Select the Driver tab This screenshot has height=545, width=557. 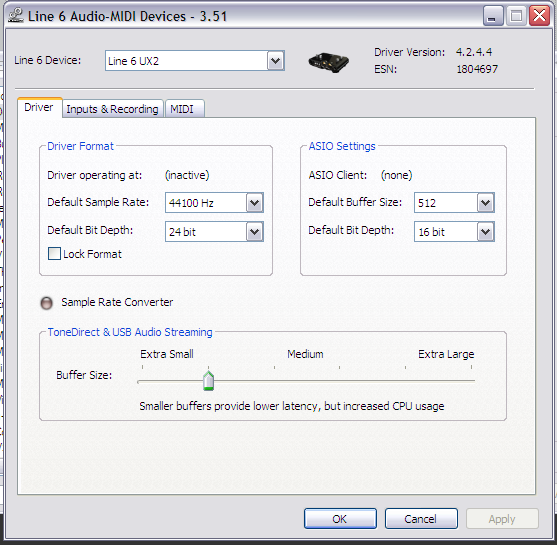[39, 107]
